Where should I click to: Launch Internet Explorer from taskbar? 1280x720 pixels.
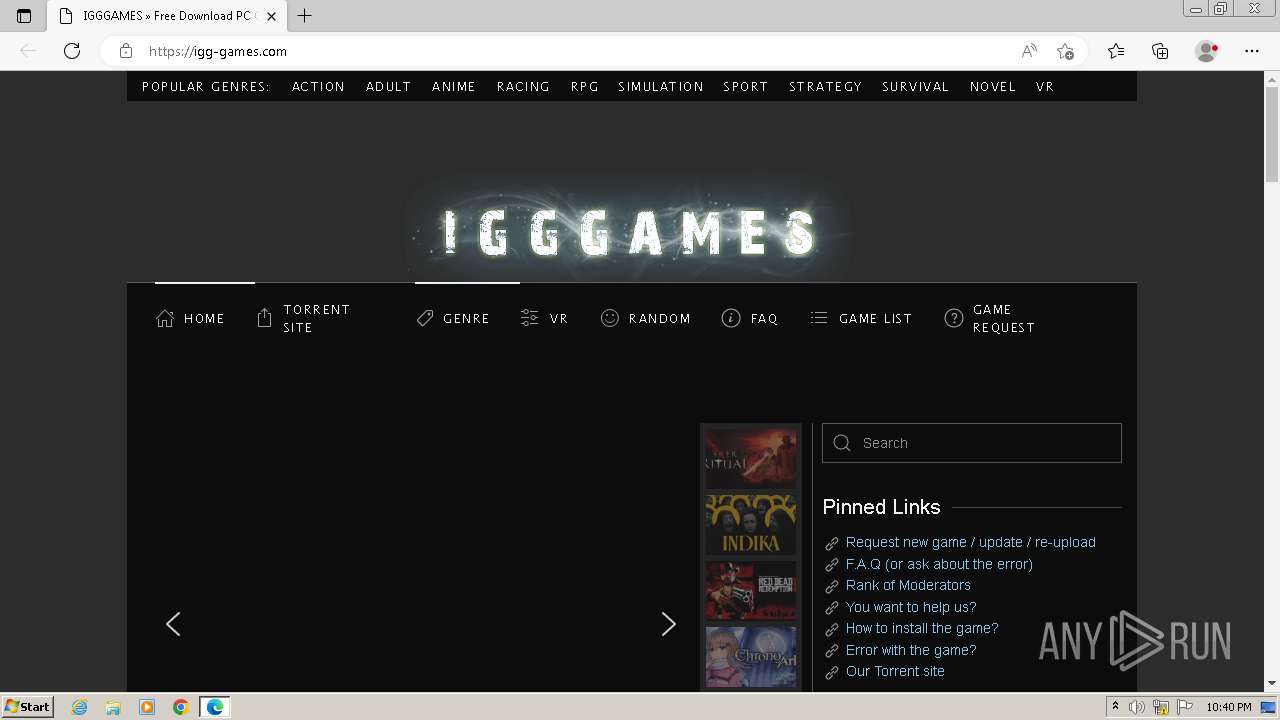pos(79,707)
